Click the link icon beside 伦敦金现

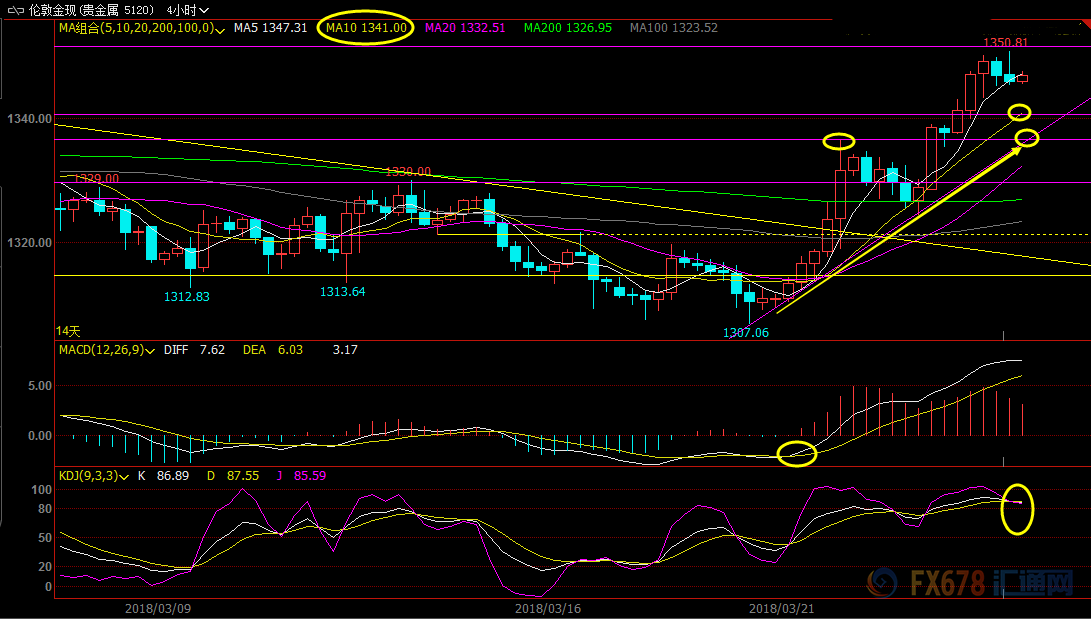point(15,10)
